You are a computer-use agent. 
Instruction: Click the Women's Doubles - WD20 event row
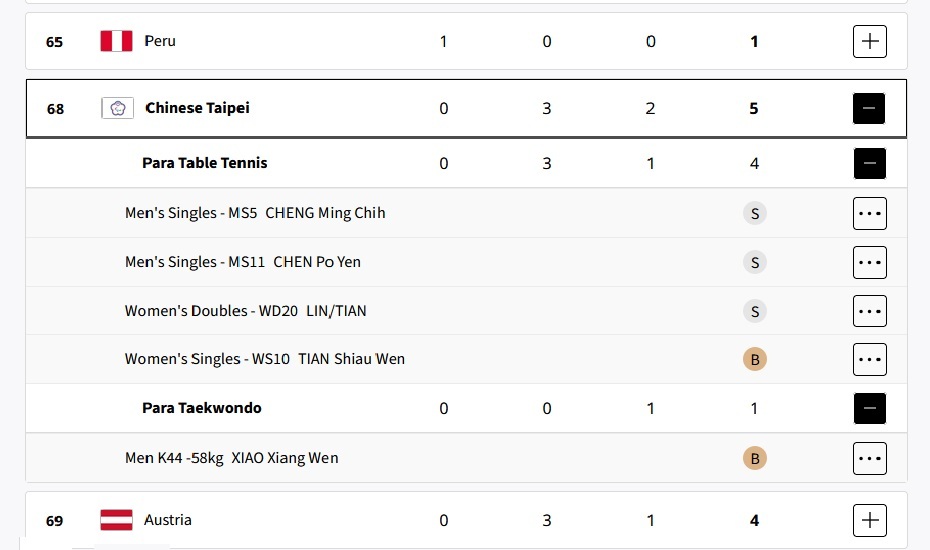(466, 311)
